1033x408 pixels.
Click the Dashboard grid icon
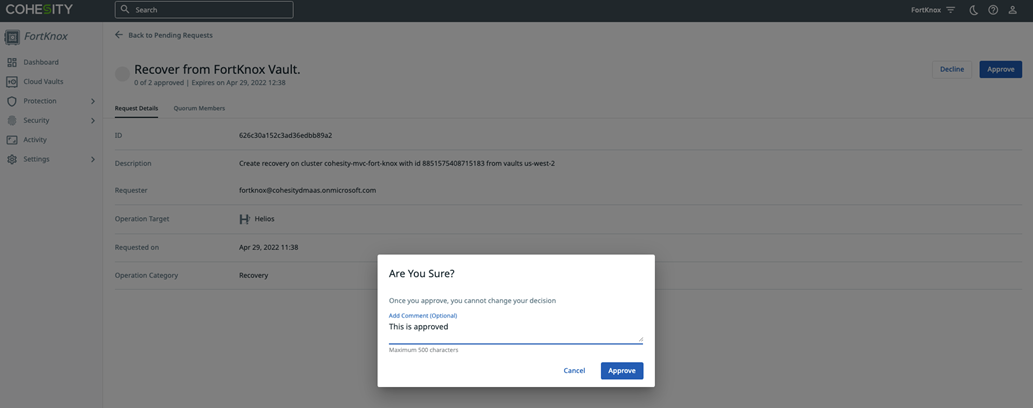(11, 63)
